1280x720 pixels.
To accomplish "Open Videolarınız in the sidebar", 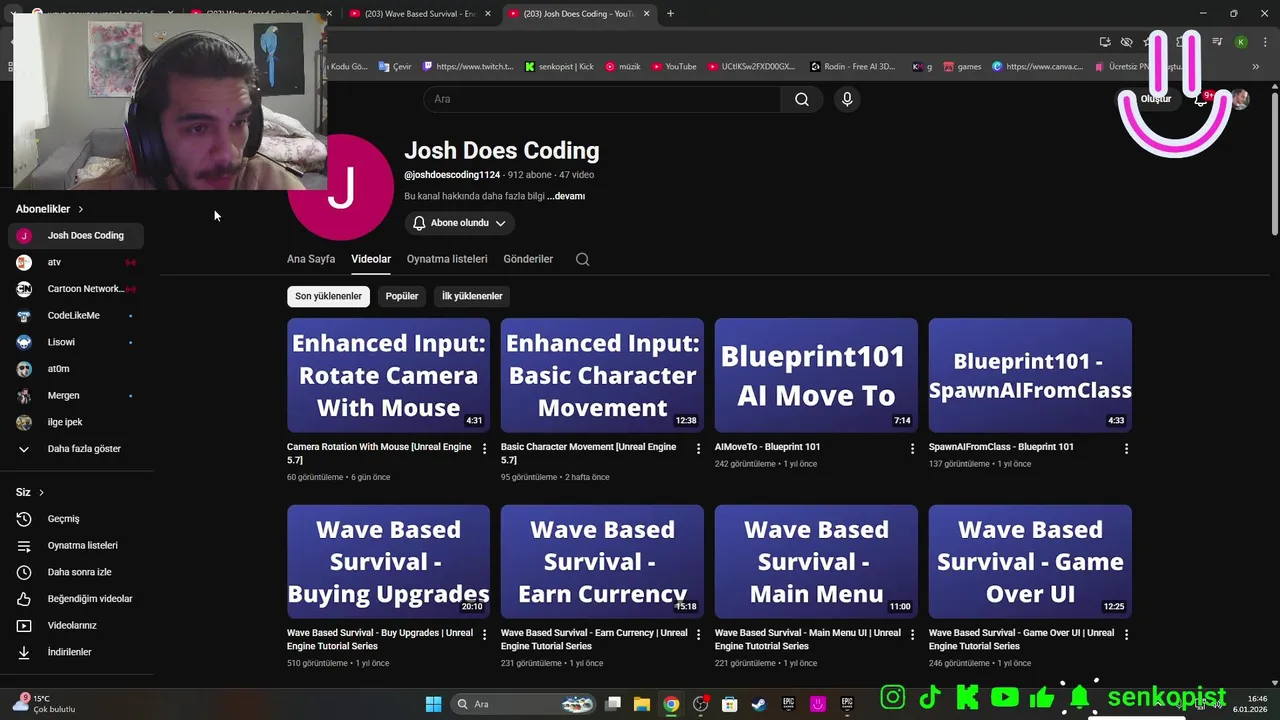I will tap(76, 625).
